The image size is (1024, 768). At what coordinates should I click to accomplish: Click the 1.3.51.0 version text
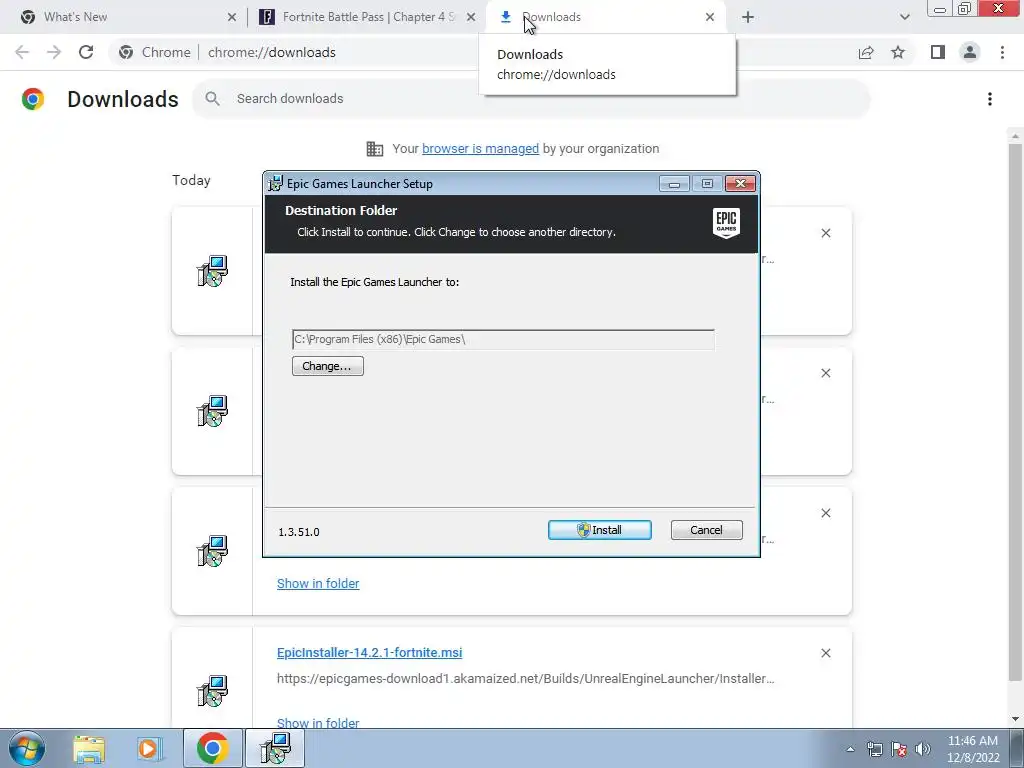point(299,532)
